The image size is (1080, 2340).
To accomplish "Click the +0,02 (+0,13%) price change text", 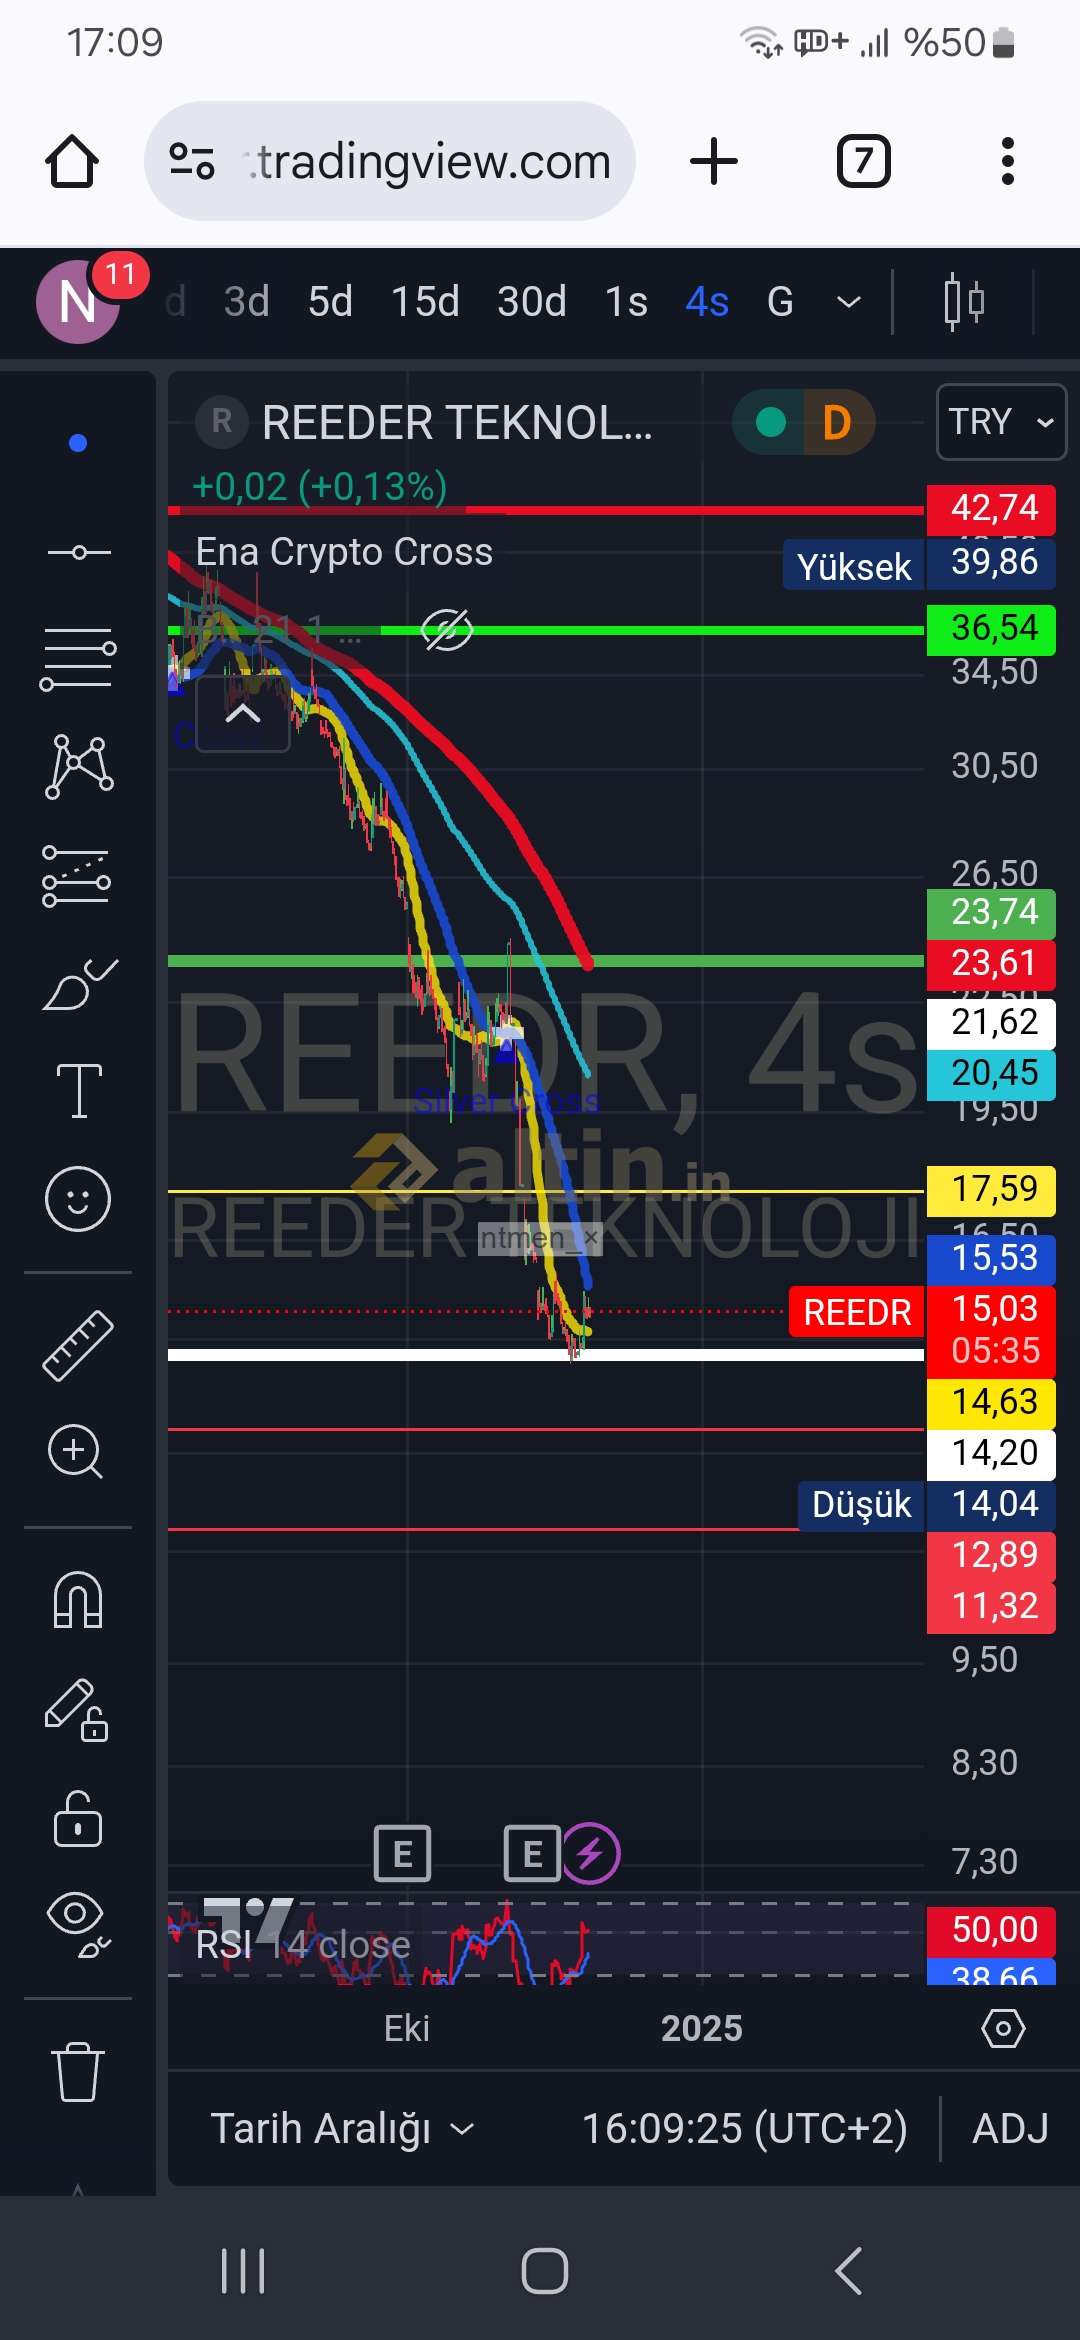I will [x=319, y=487].
